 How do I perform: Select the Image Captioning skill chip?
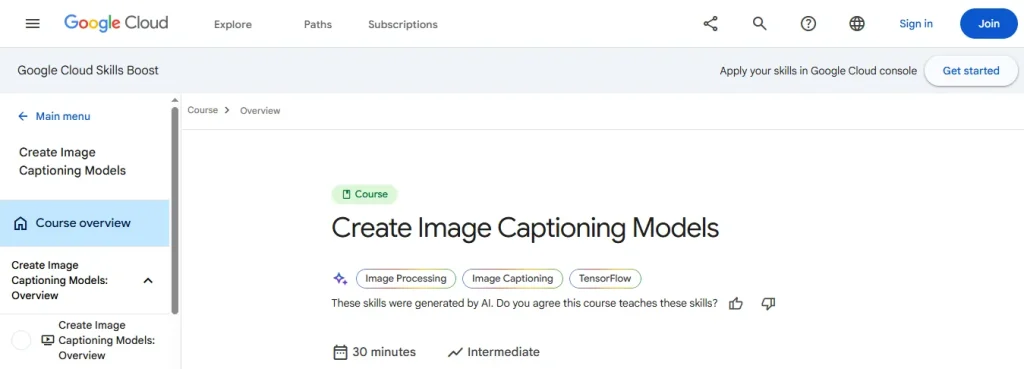pos(513,279)
